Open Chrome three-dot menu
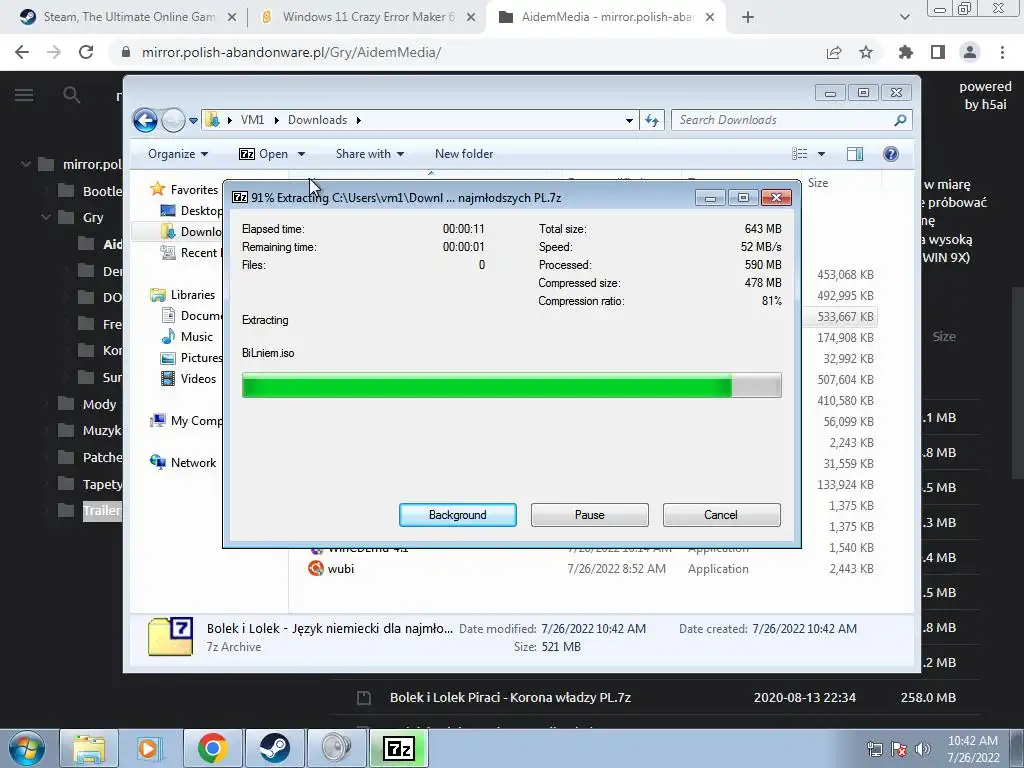Viewport: 1024px width, 768px height. coord(1002,52)
